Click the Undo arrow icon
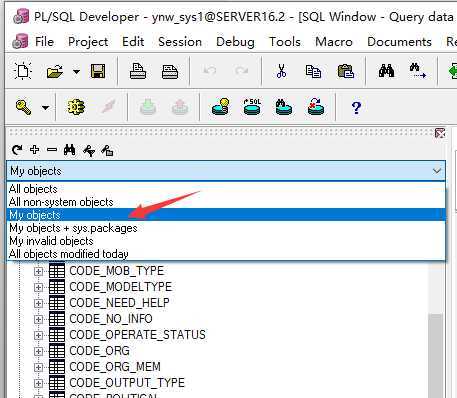The height and width of the screenshot is (398, 457). [x=210, y=71]
